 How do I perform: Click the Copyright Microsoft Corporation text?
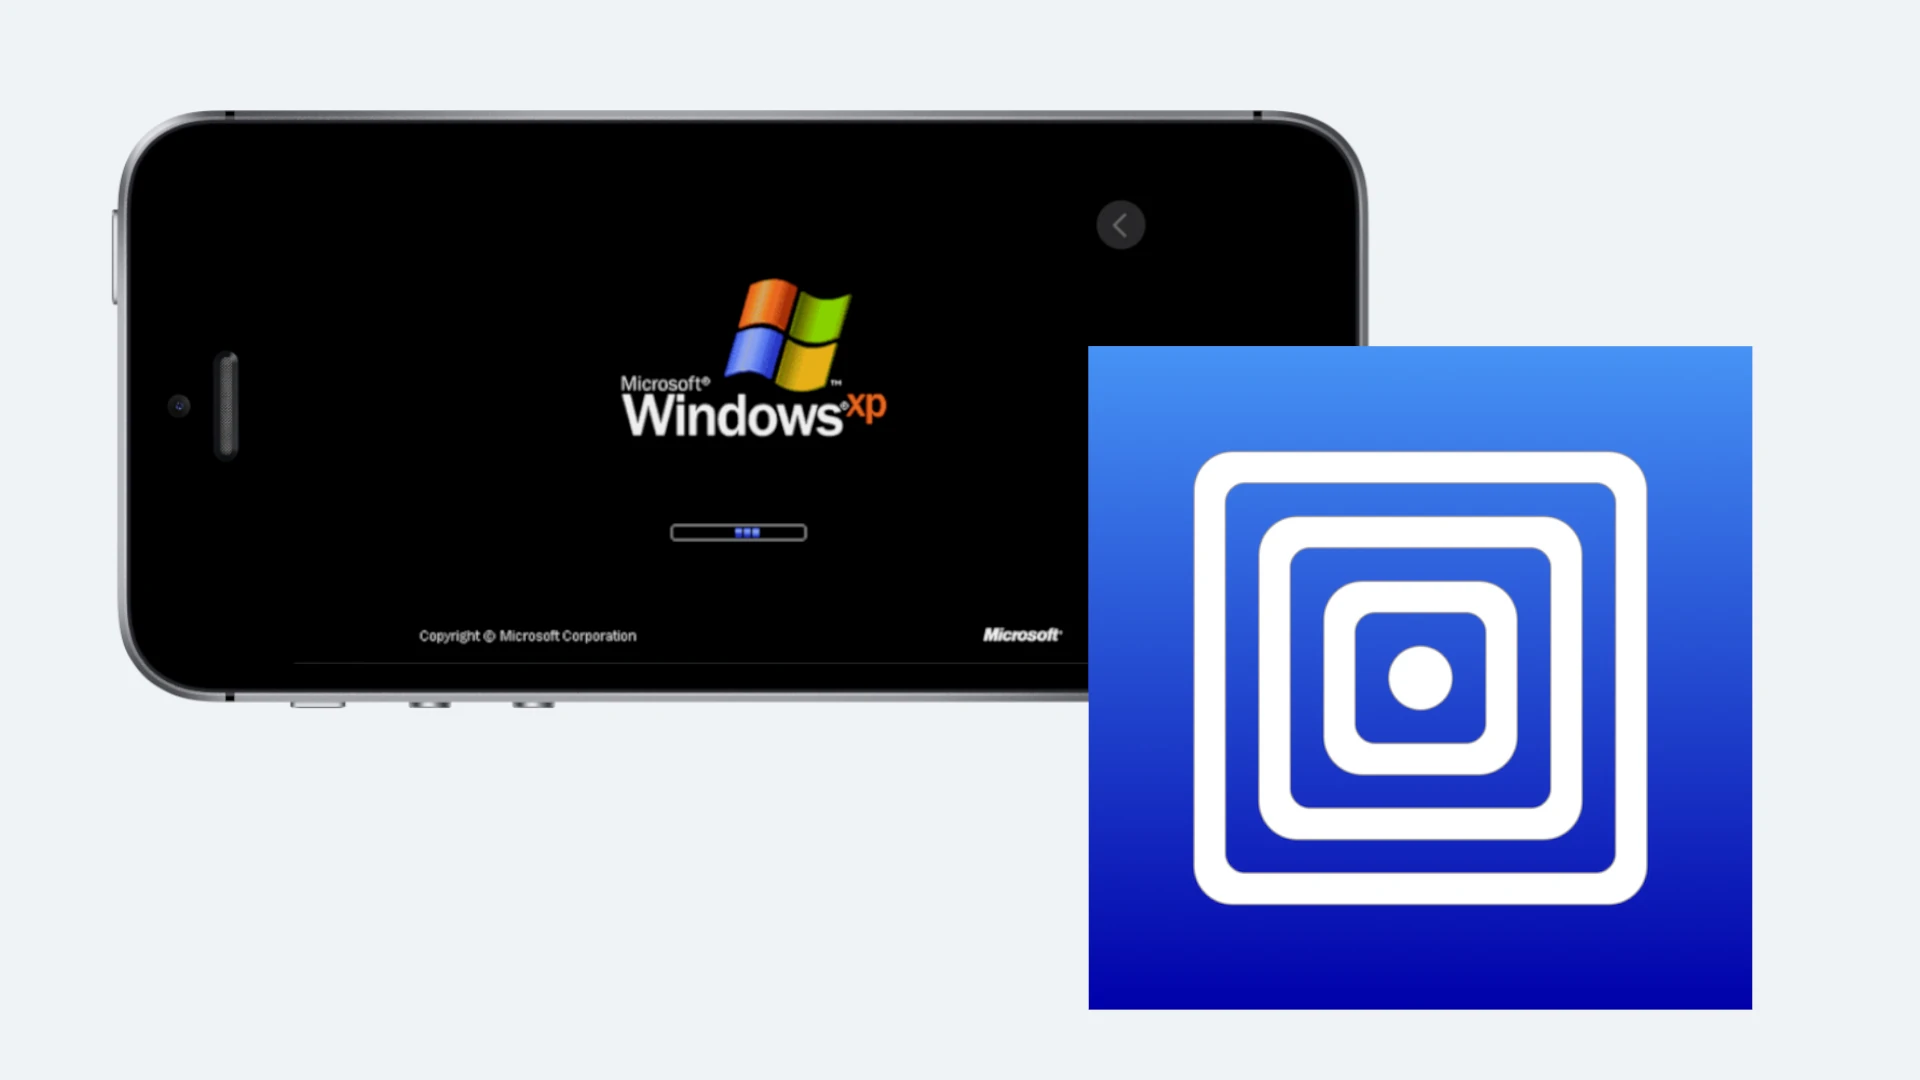point(526,636)
